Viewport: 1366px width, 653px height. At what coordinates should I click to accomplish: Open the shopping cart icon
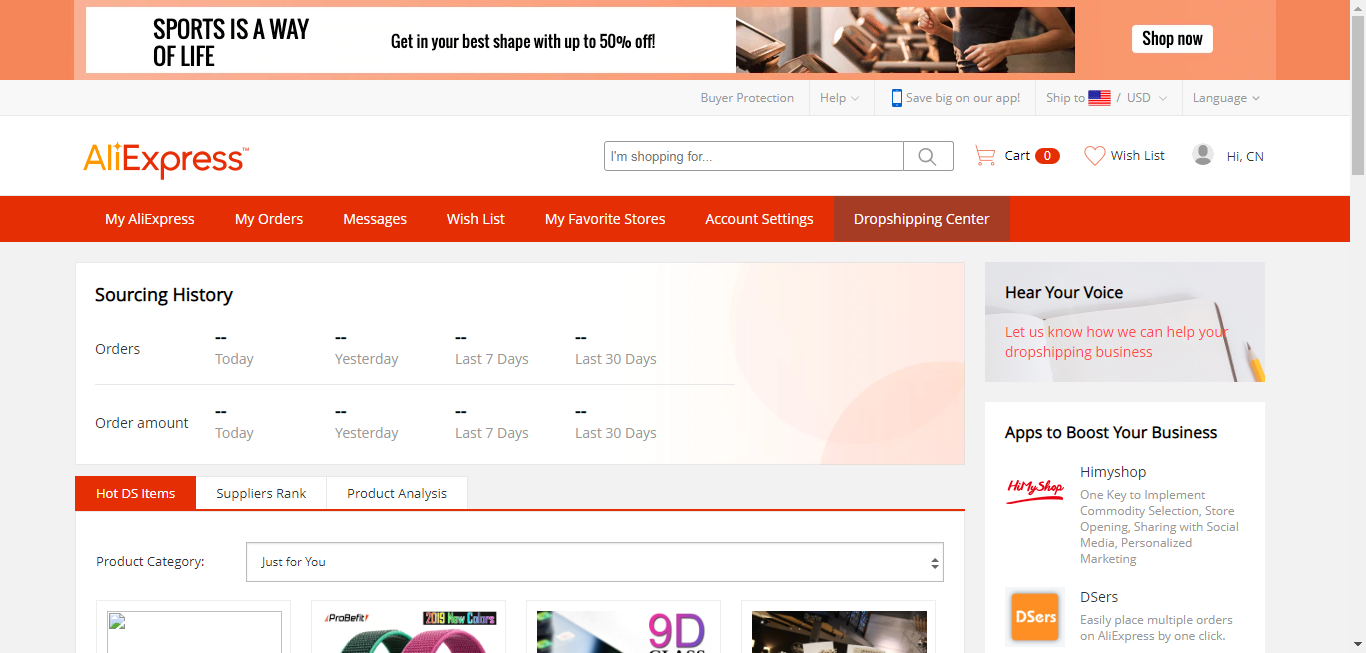pos(985,156)
